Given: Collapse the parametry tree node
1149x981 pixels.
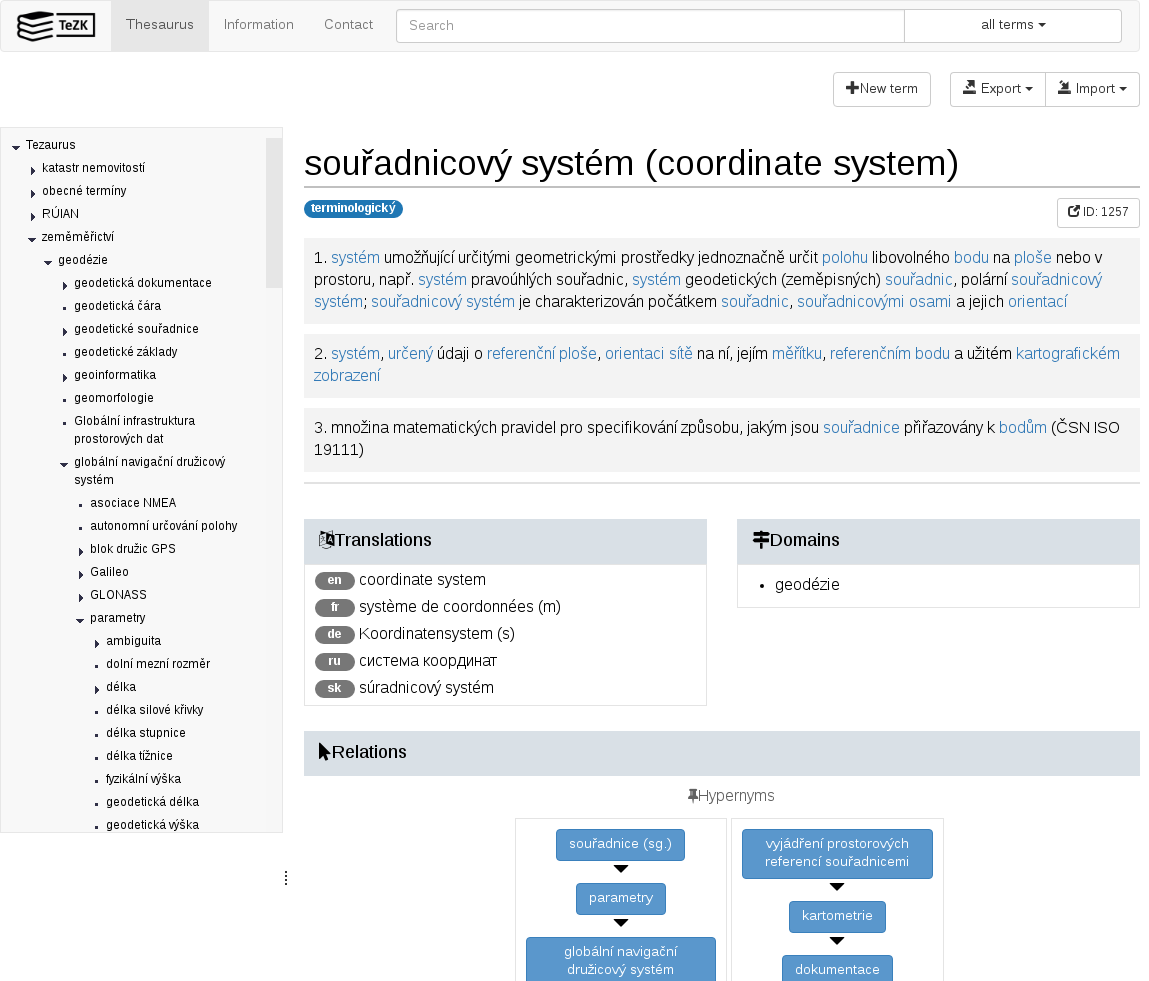Looking at the screenshot, I should coord(80,620).
